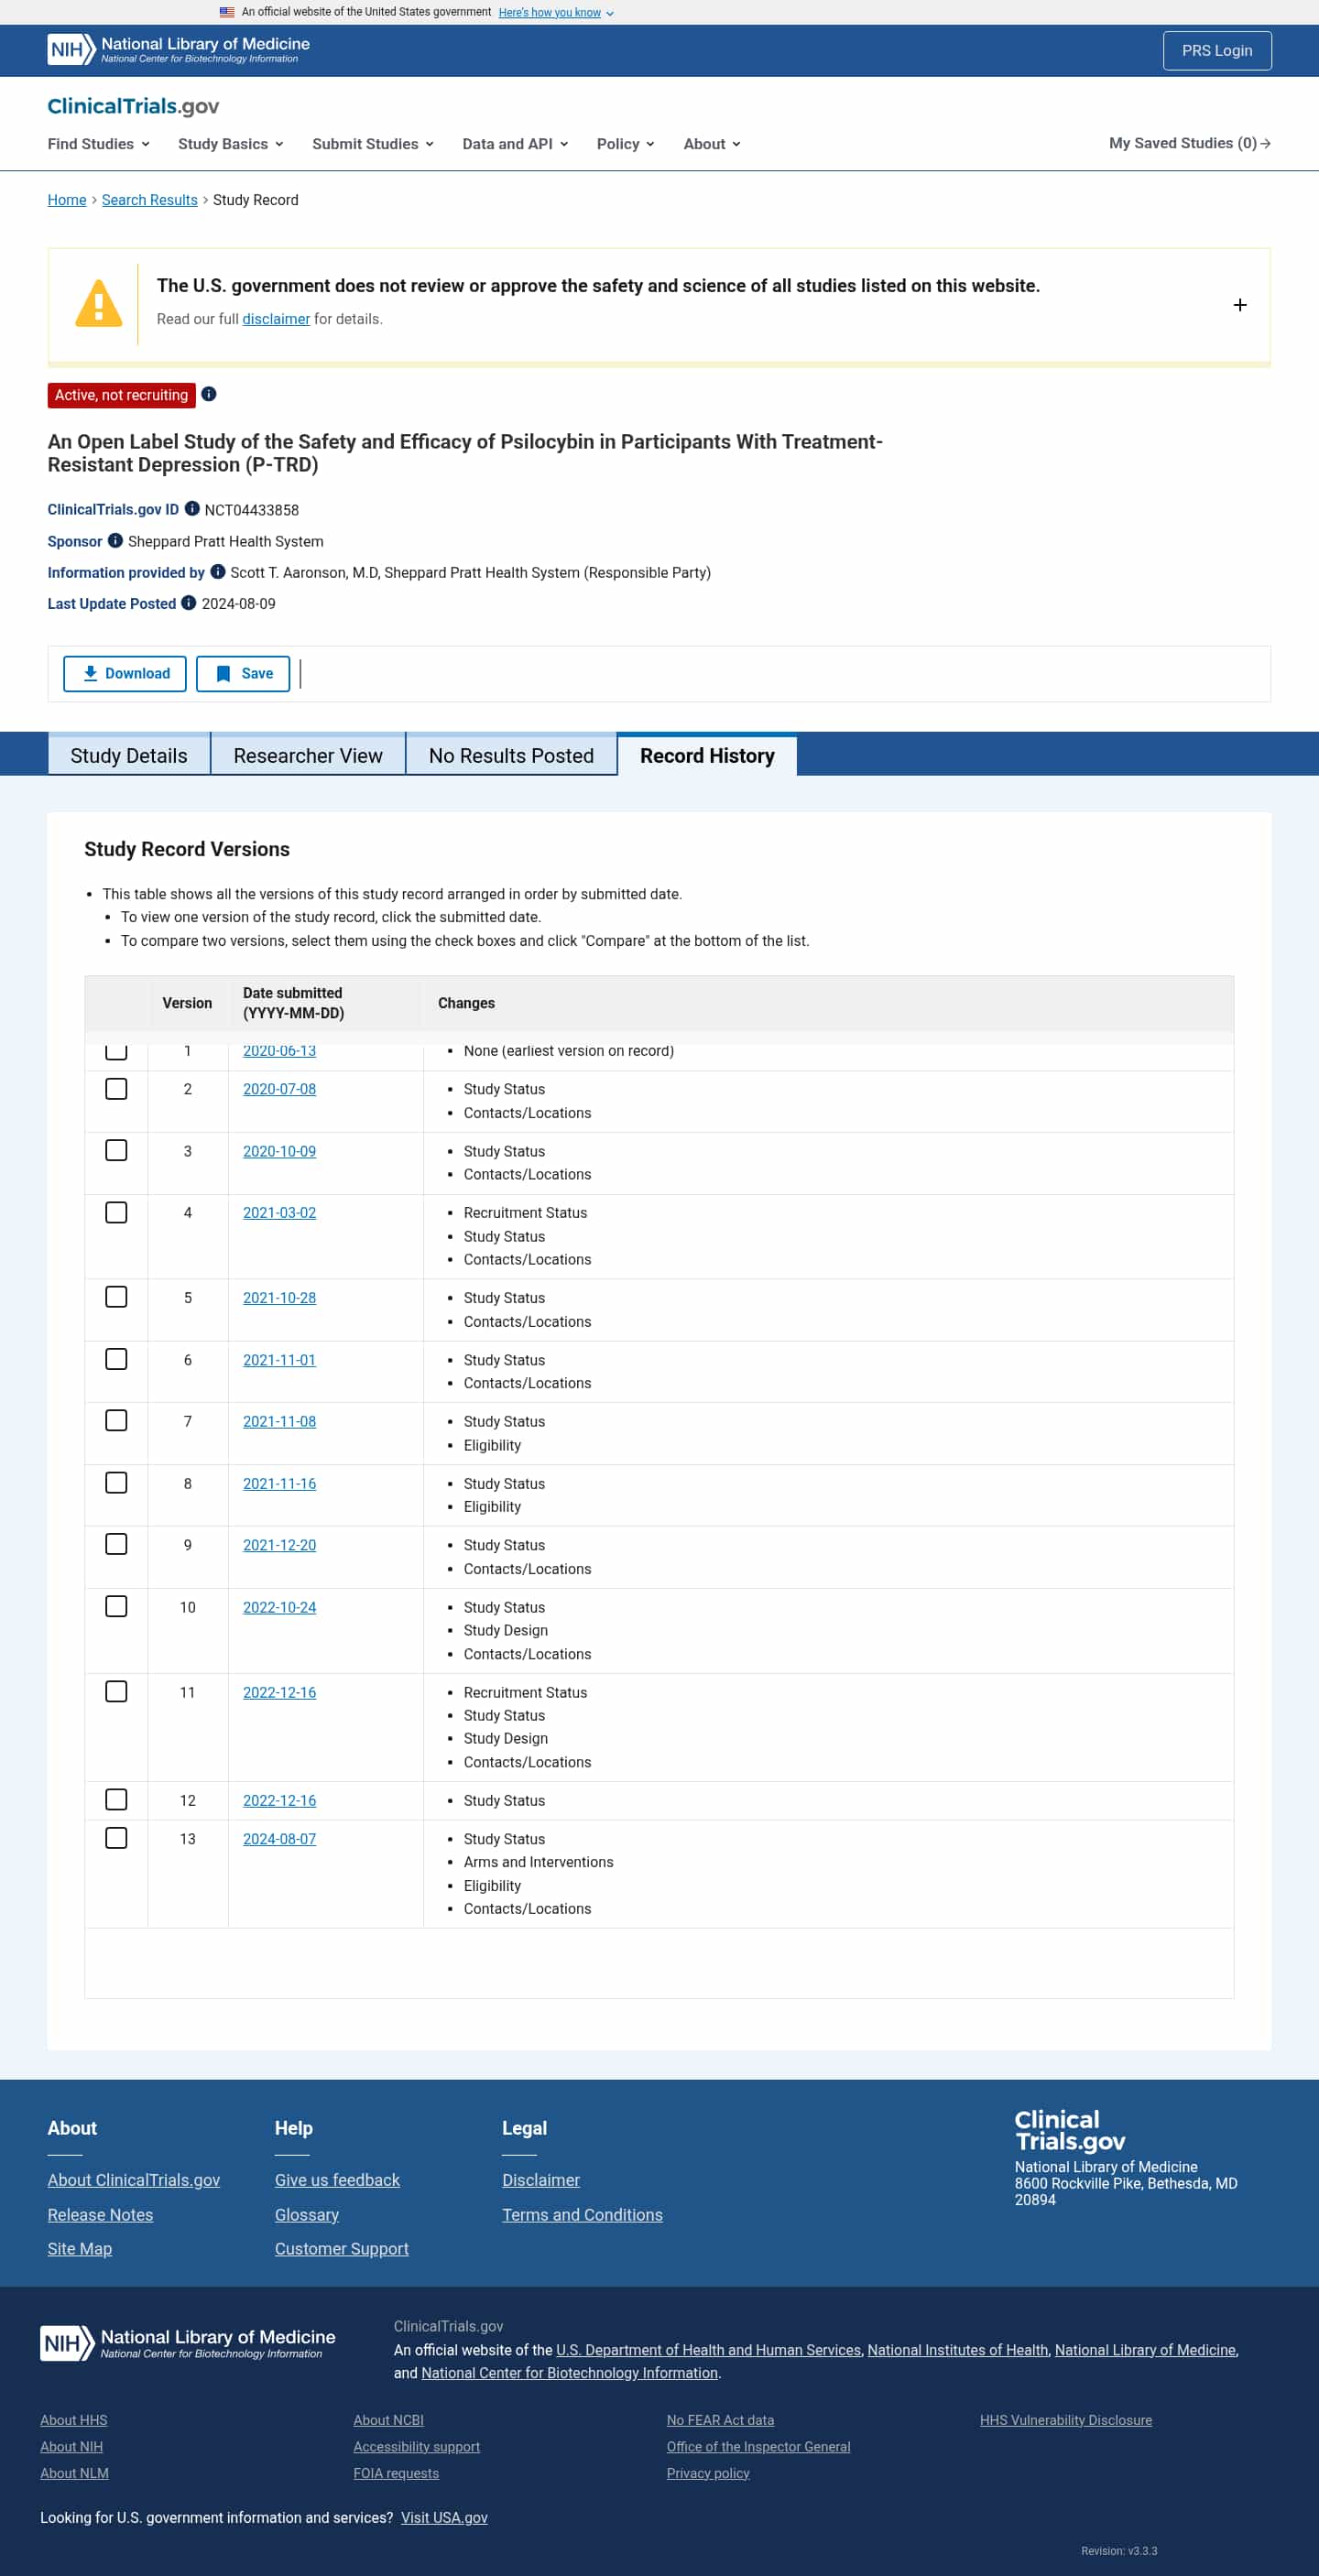Open the version submitted 2024-08-07
1319x2576 pixels.
pos(279,1838)
